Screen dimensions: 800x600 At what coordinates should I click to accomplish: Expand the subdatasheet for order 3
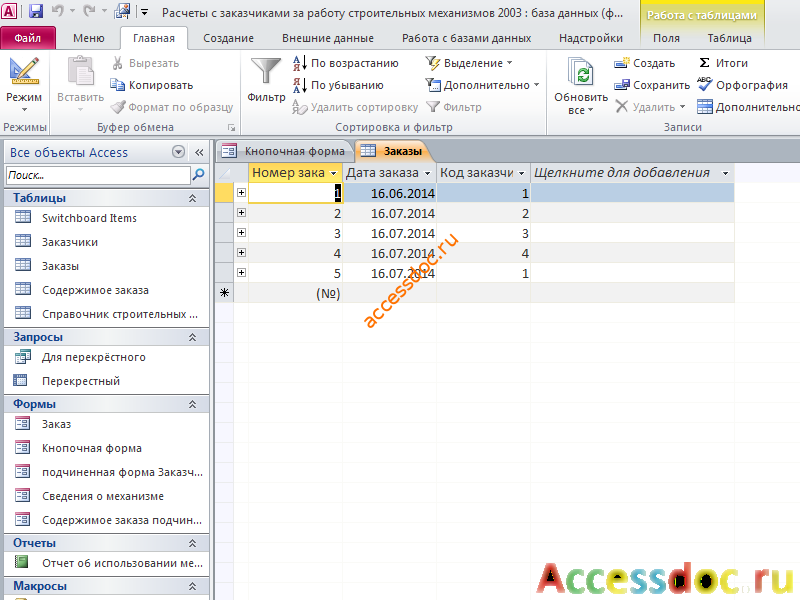241,233
